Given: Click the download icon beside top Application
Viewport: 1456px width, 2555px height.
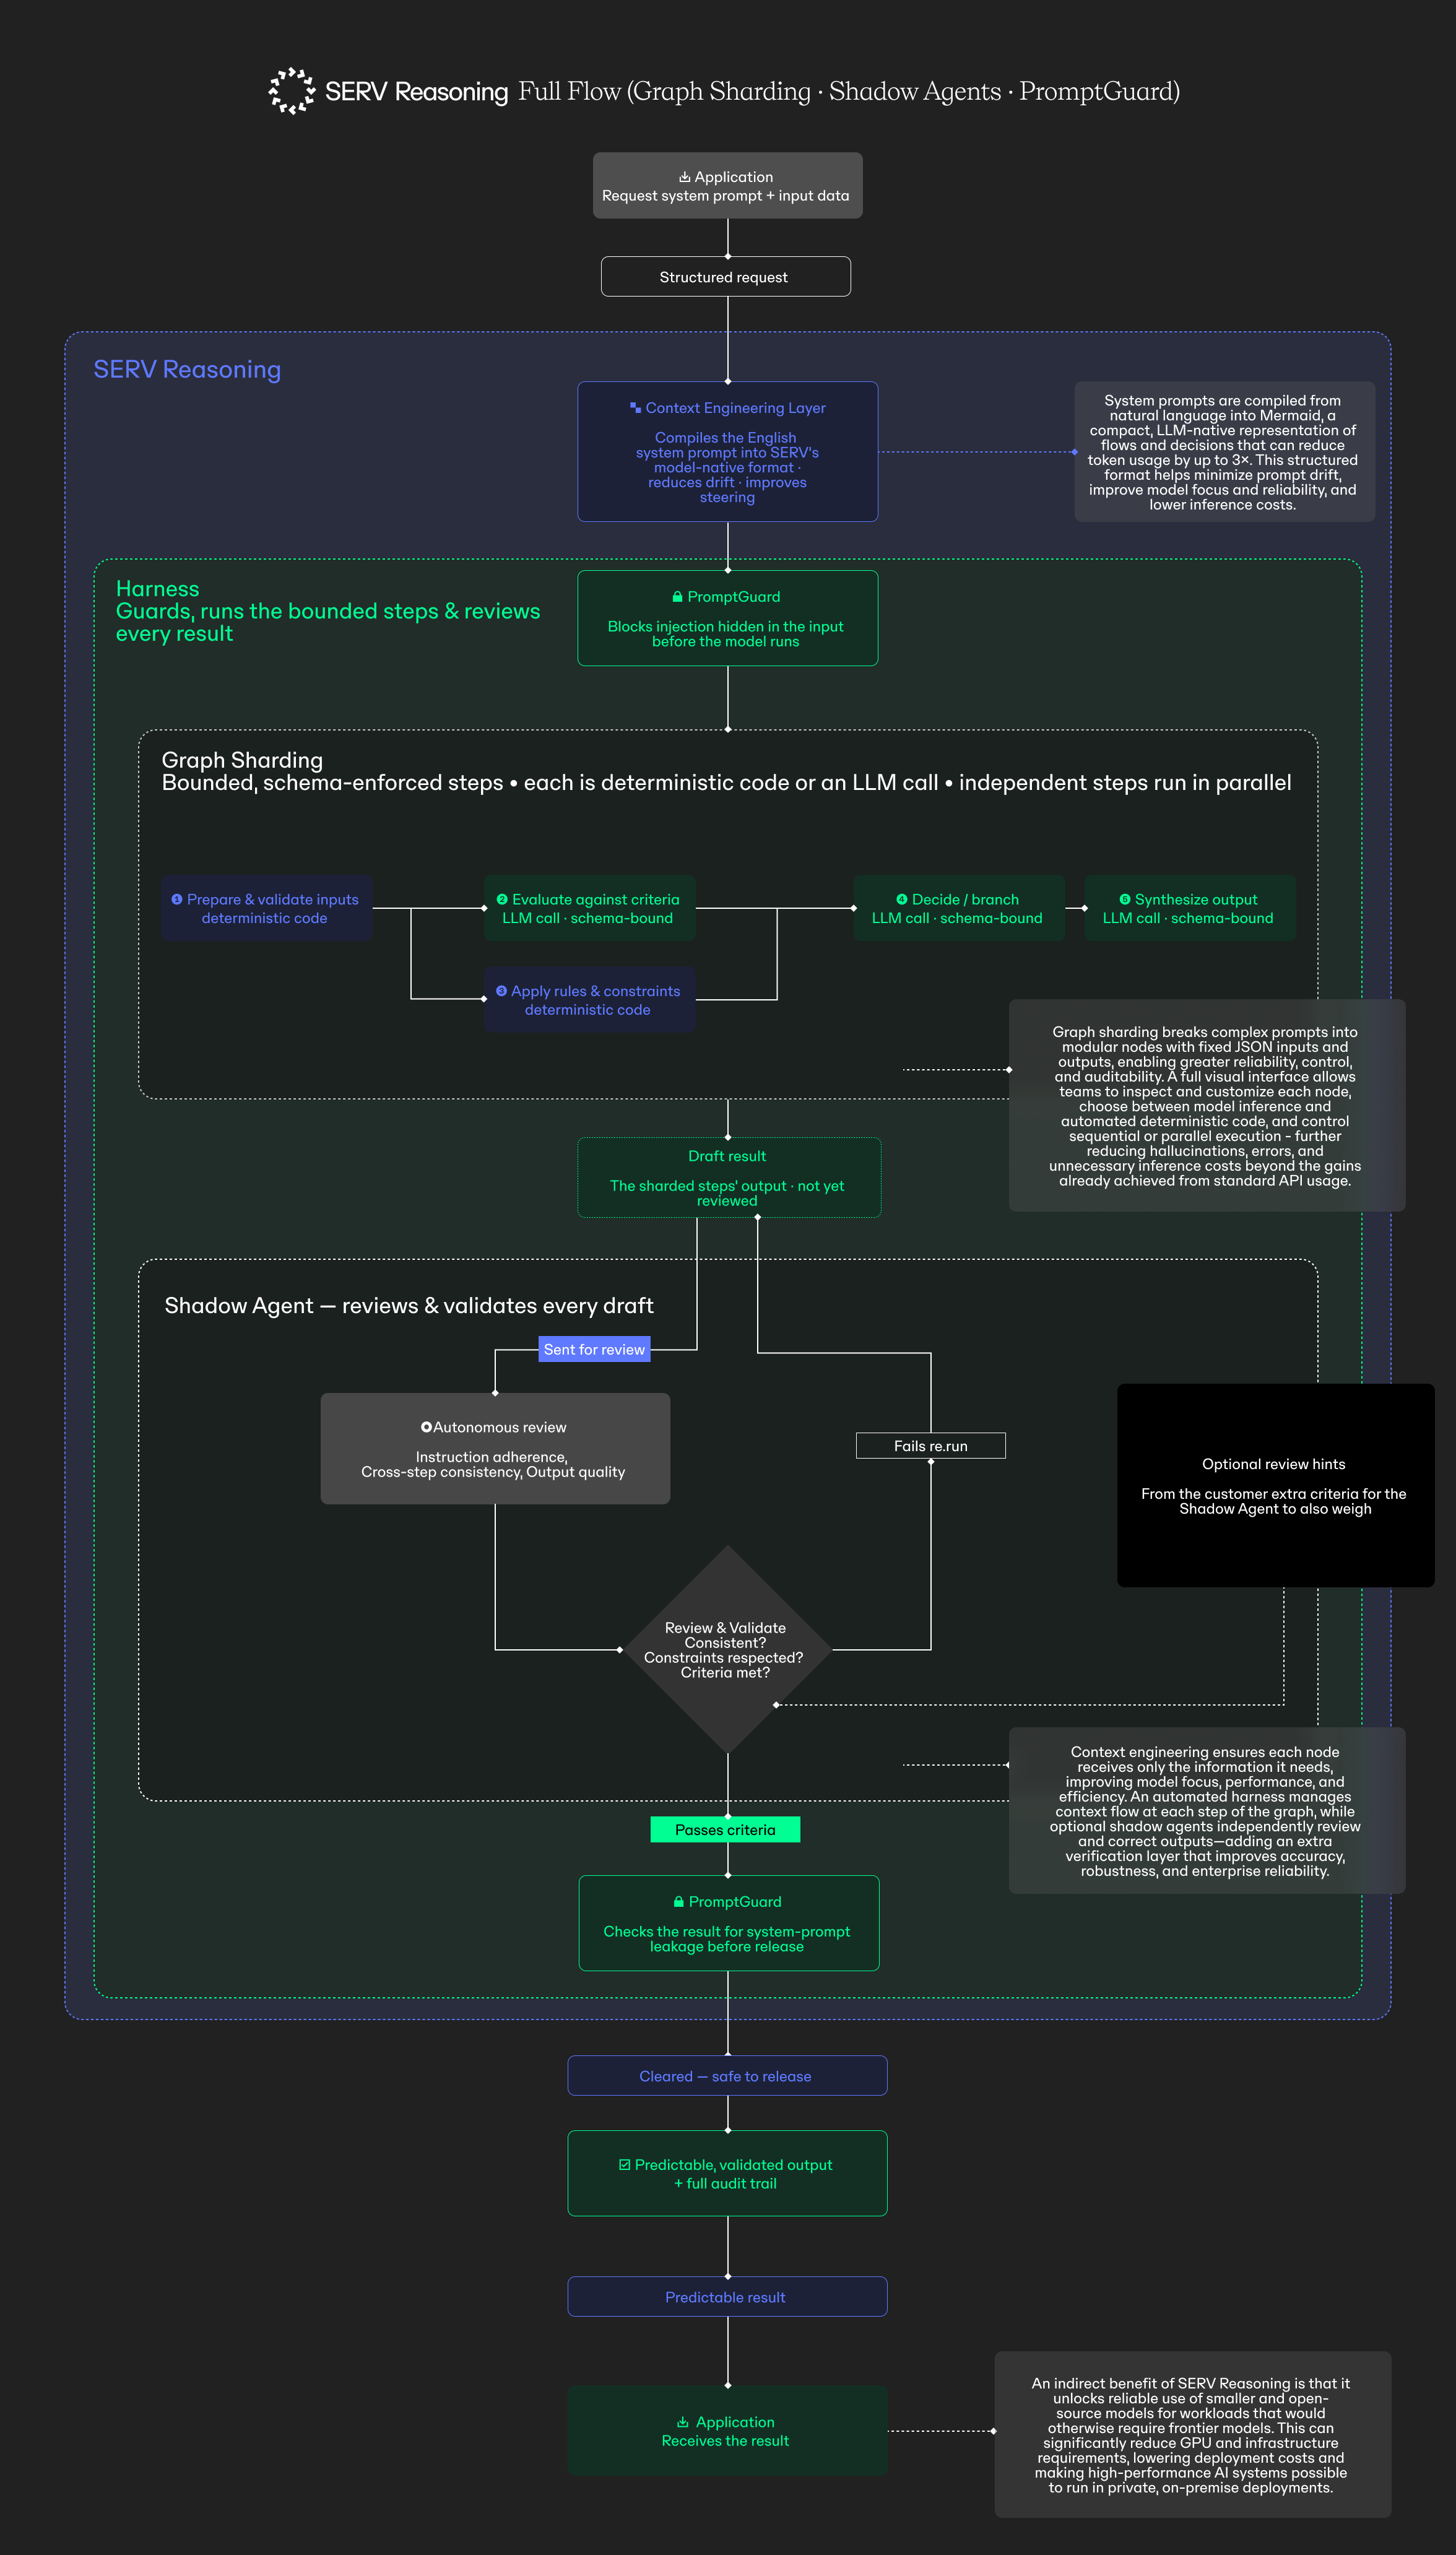Looking at the screenshot, I should point(685,177).
